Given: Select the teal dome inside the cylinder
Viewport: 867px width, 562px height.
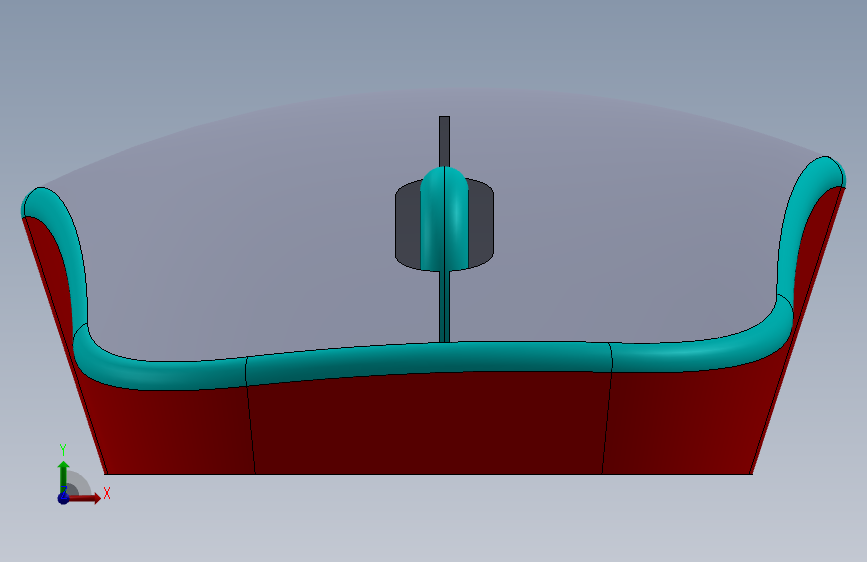Looking at the screenshot, I should 445,218.
